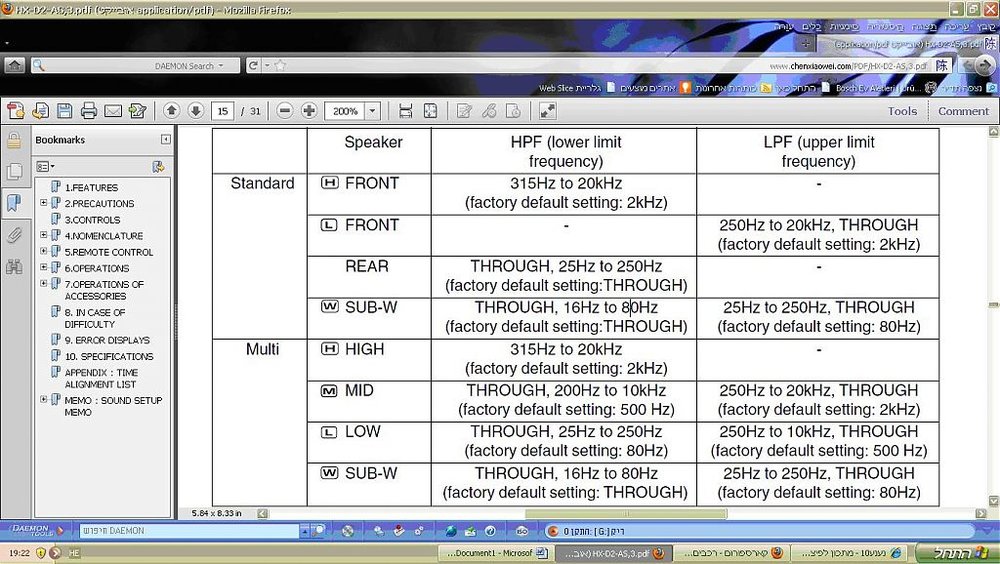Go to previous page up arrow
This screenshot has height=564, width=1000.
click(171, 111)
